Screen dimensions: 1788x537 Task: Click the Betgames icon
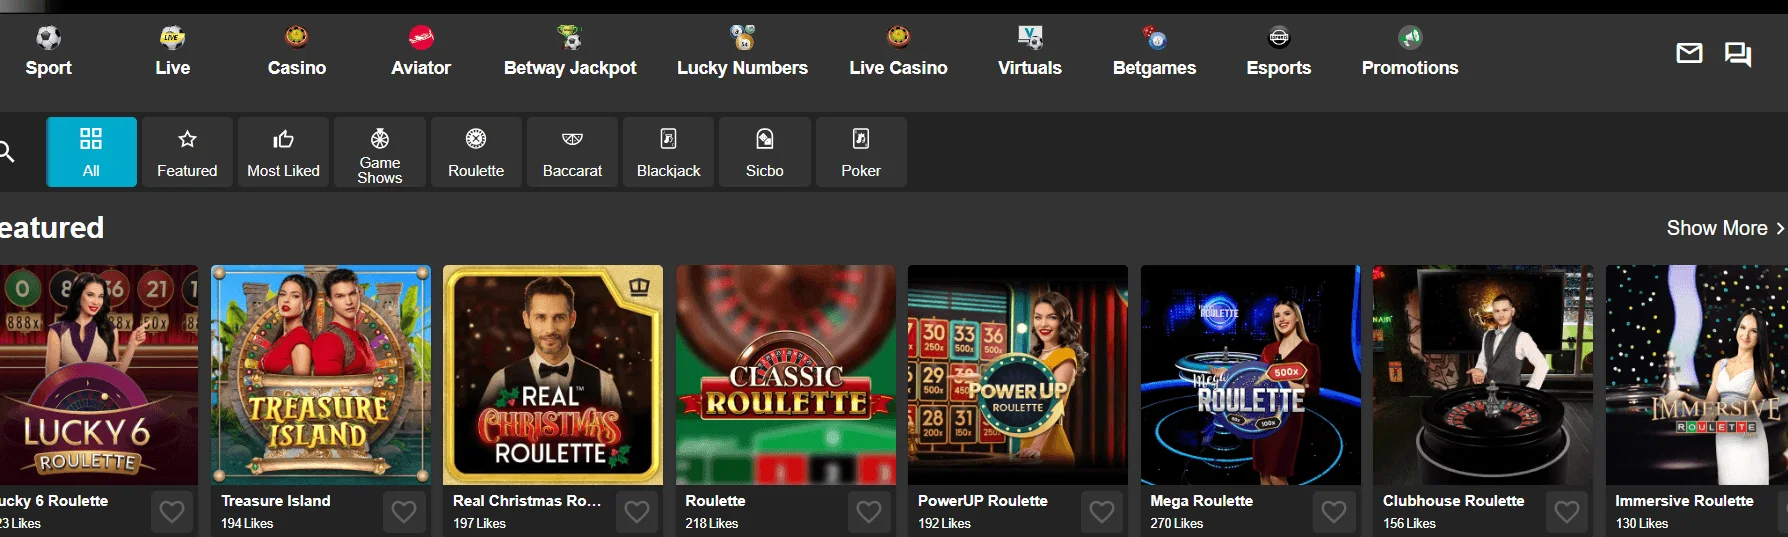pyautogui.click(x=1154, y=38)
